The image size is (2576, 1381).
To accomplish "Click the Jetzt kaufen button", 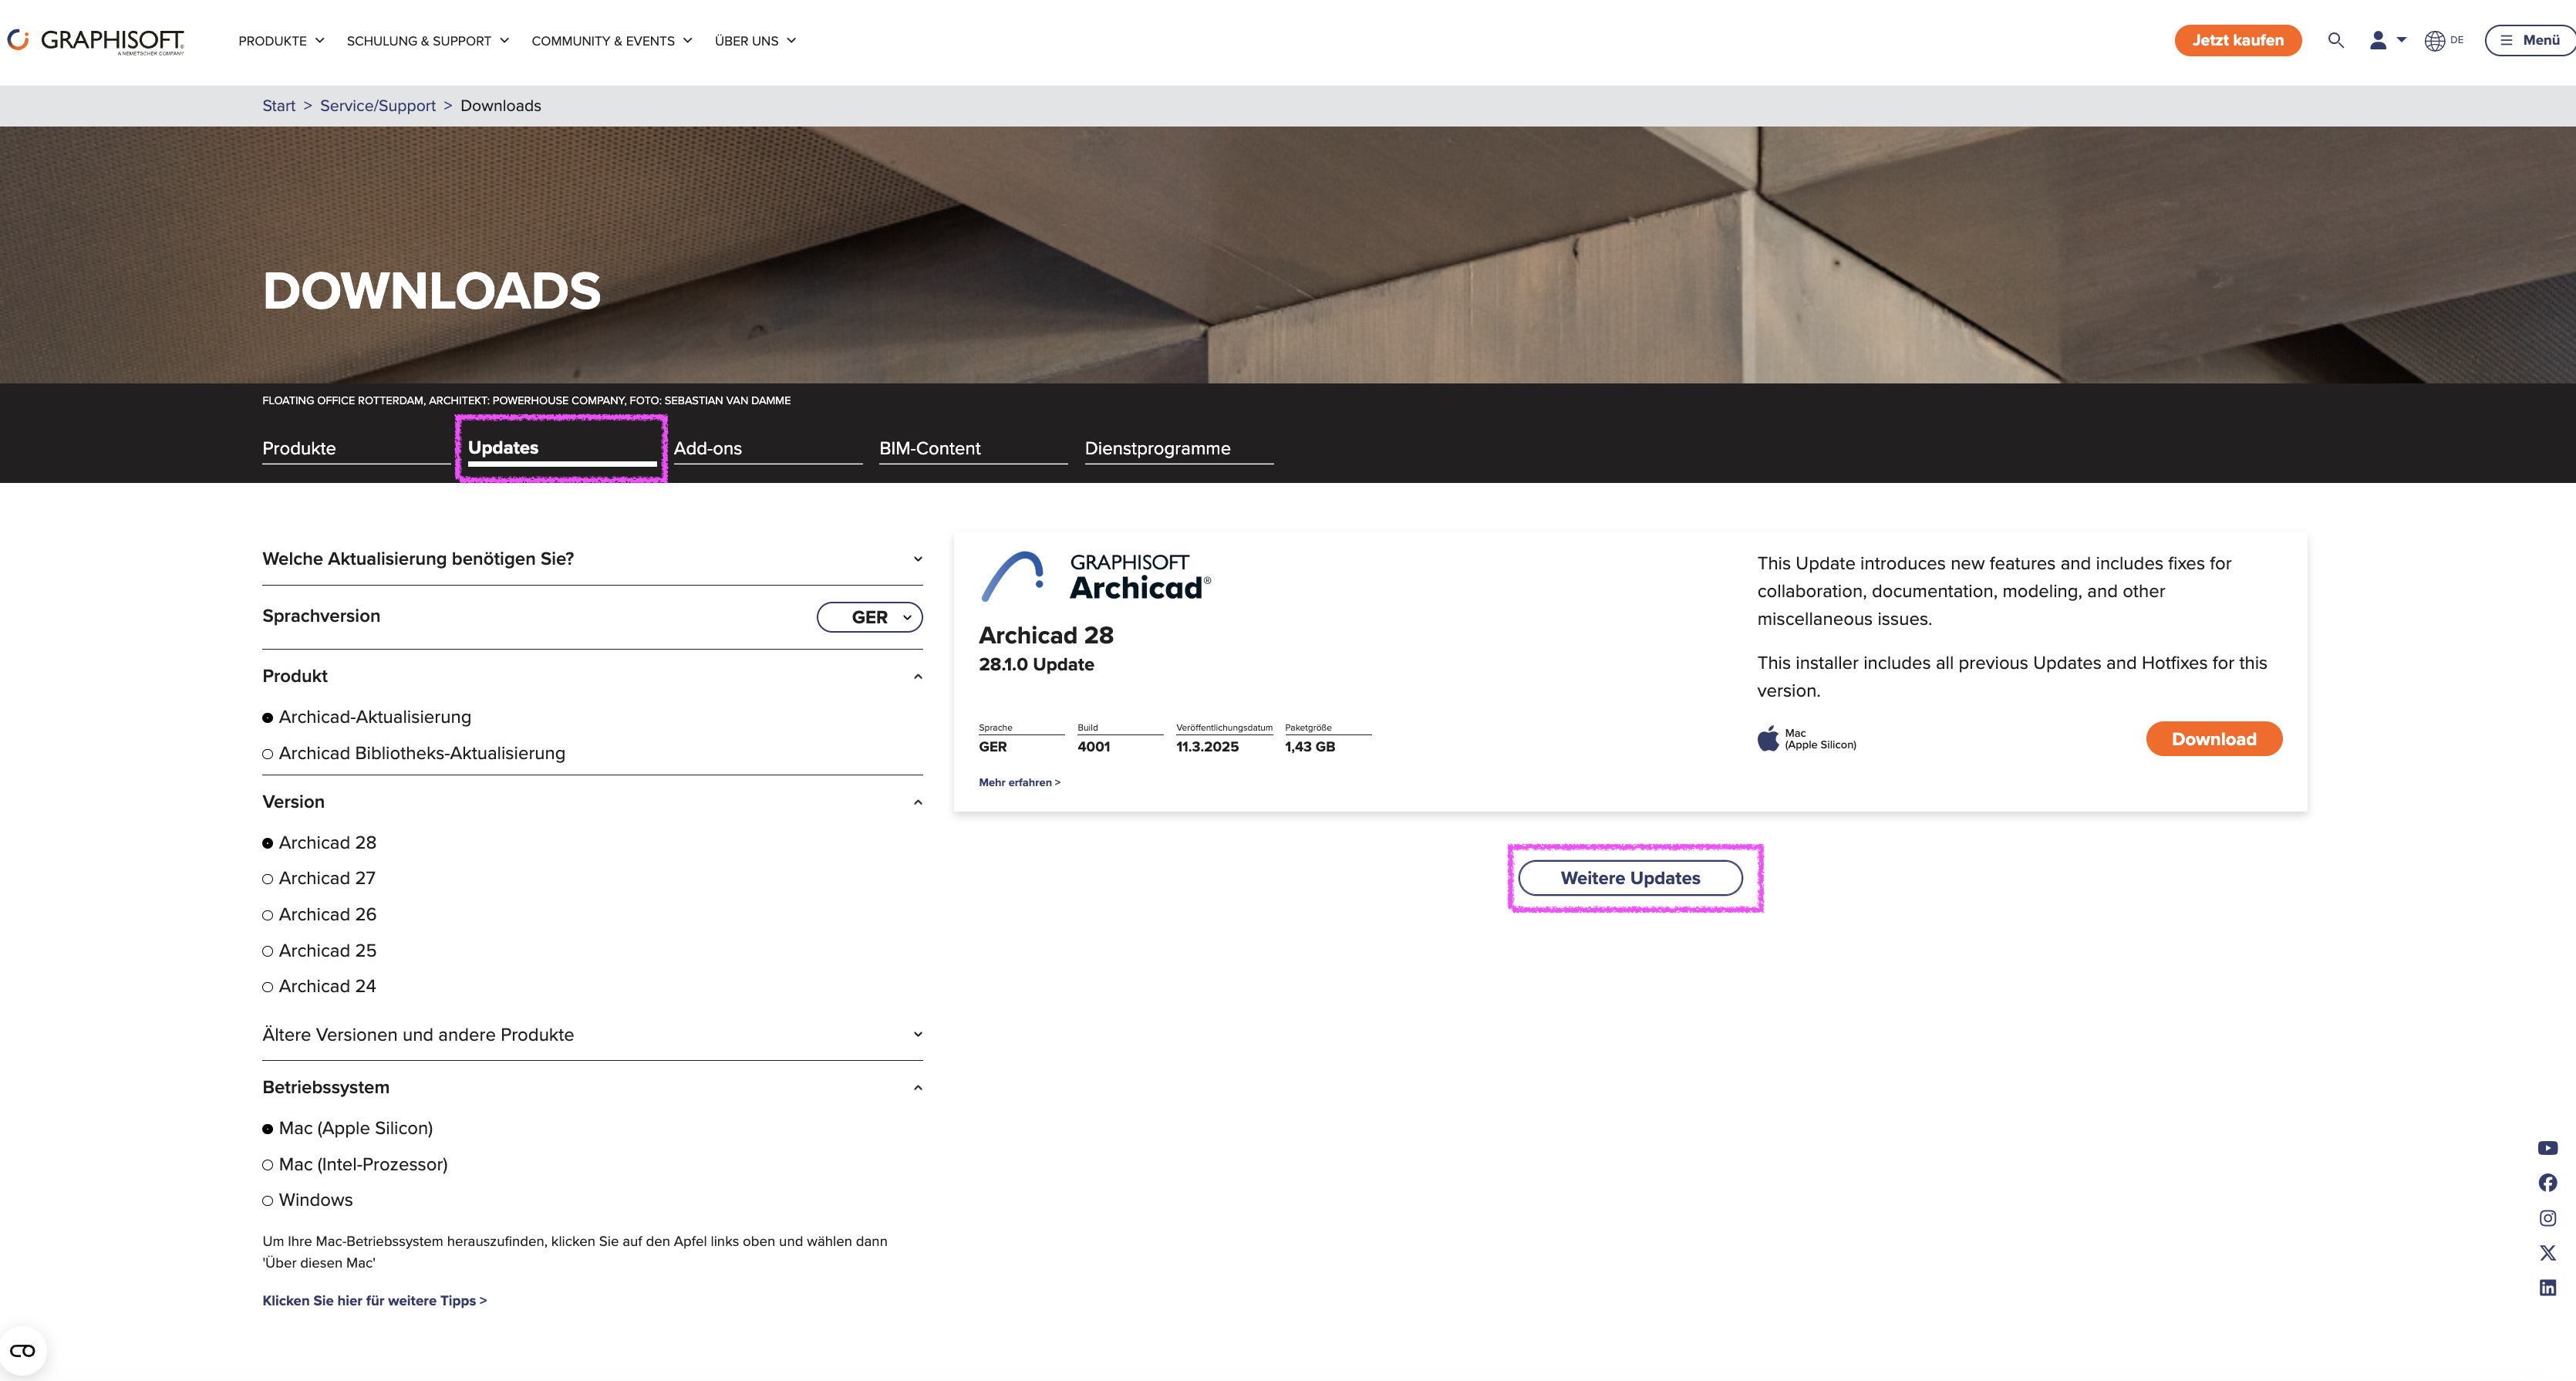I will point(2238,40).
